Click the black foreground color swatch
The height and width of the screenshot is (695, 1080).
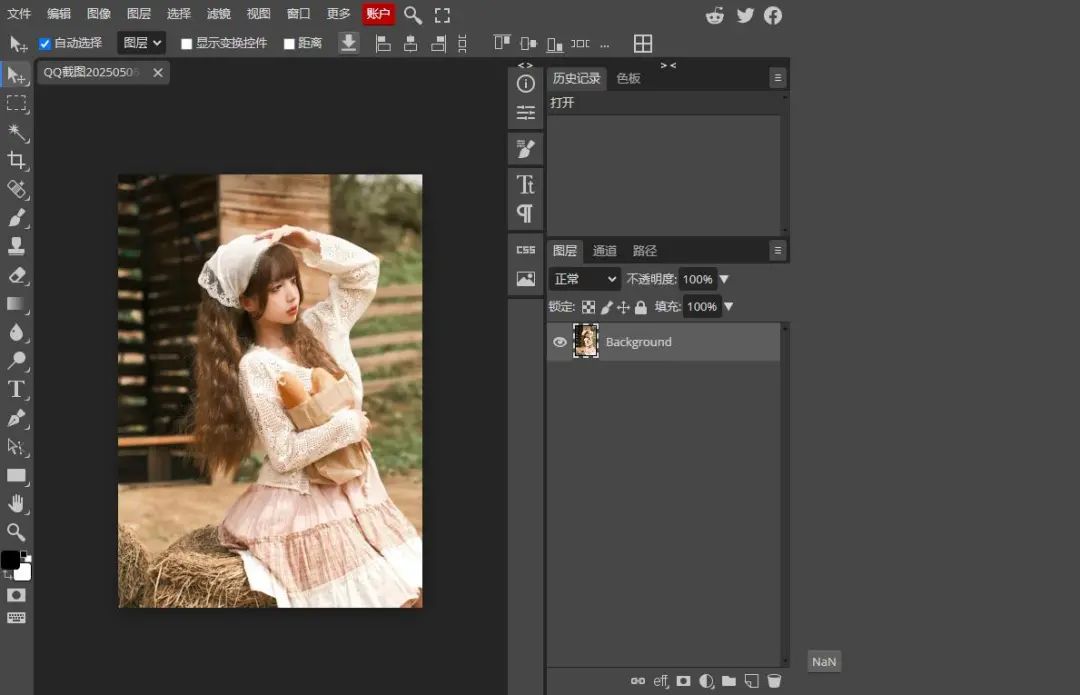coord(10,560)
